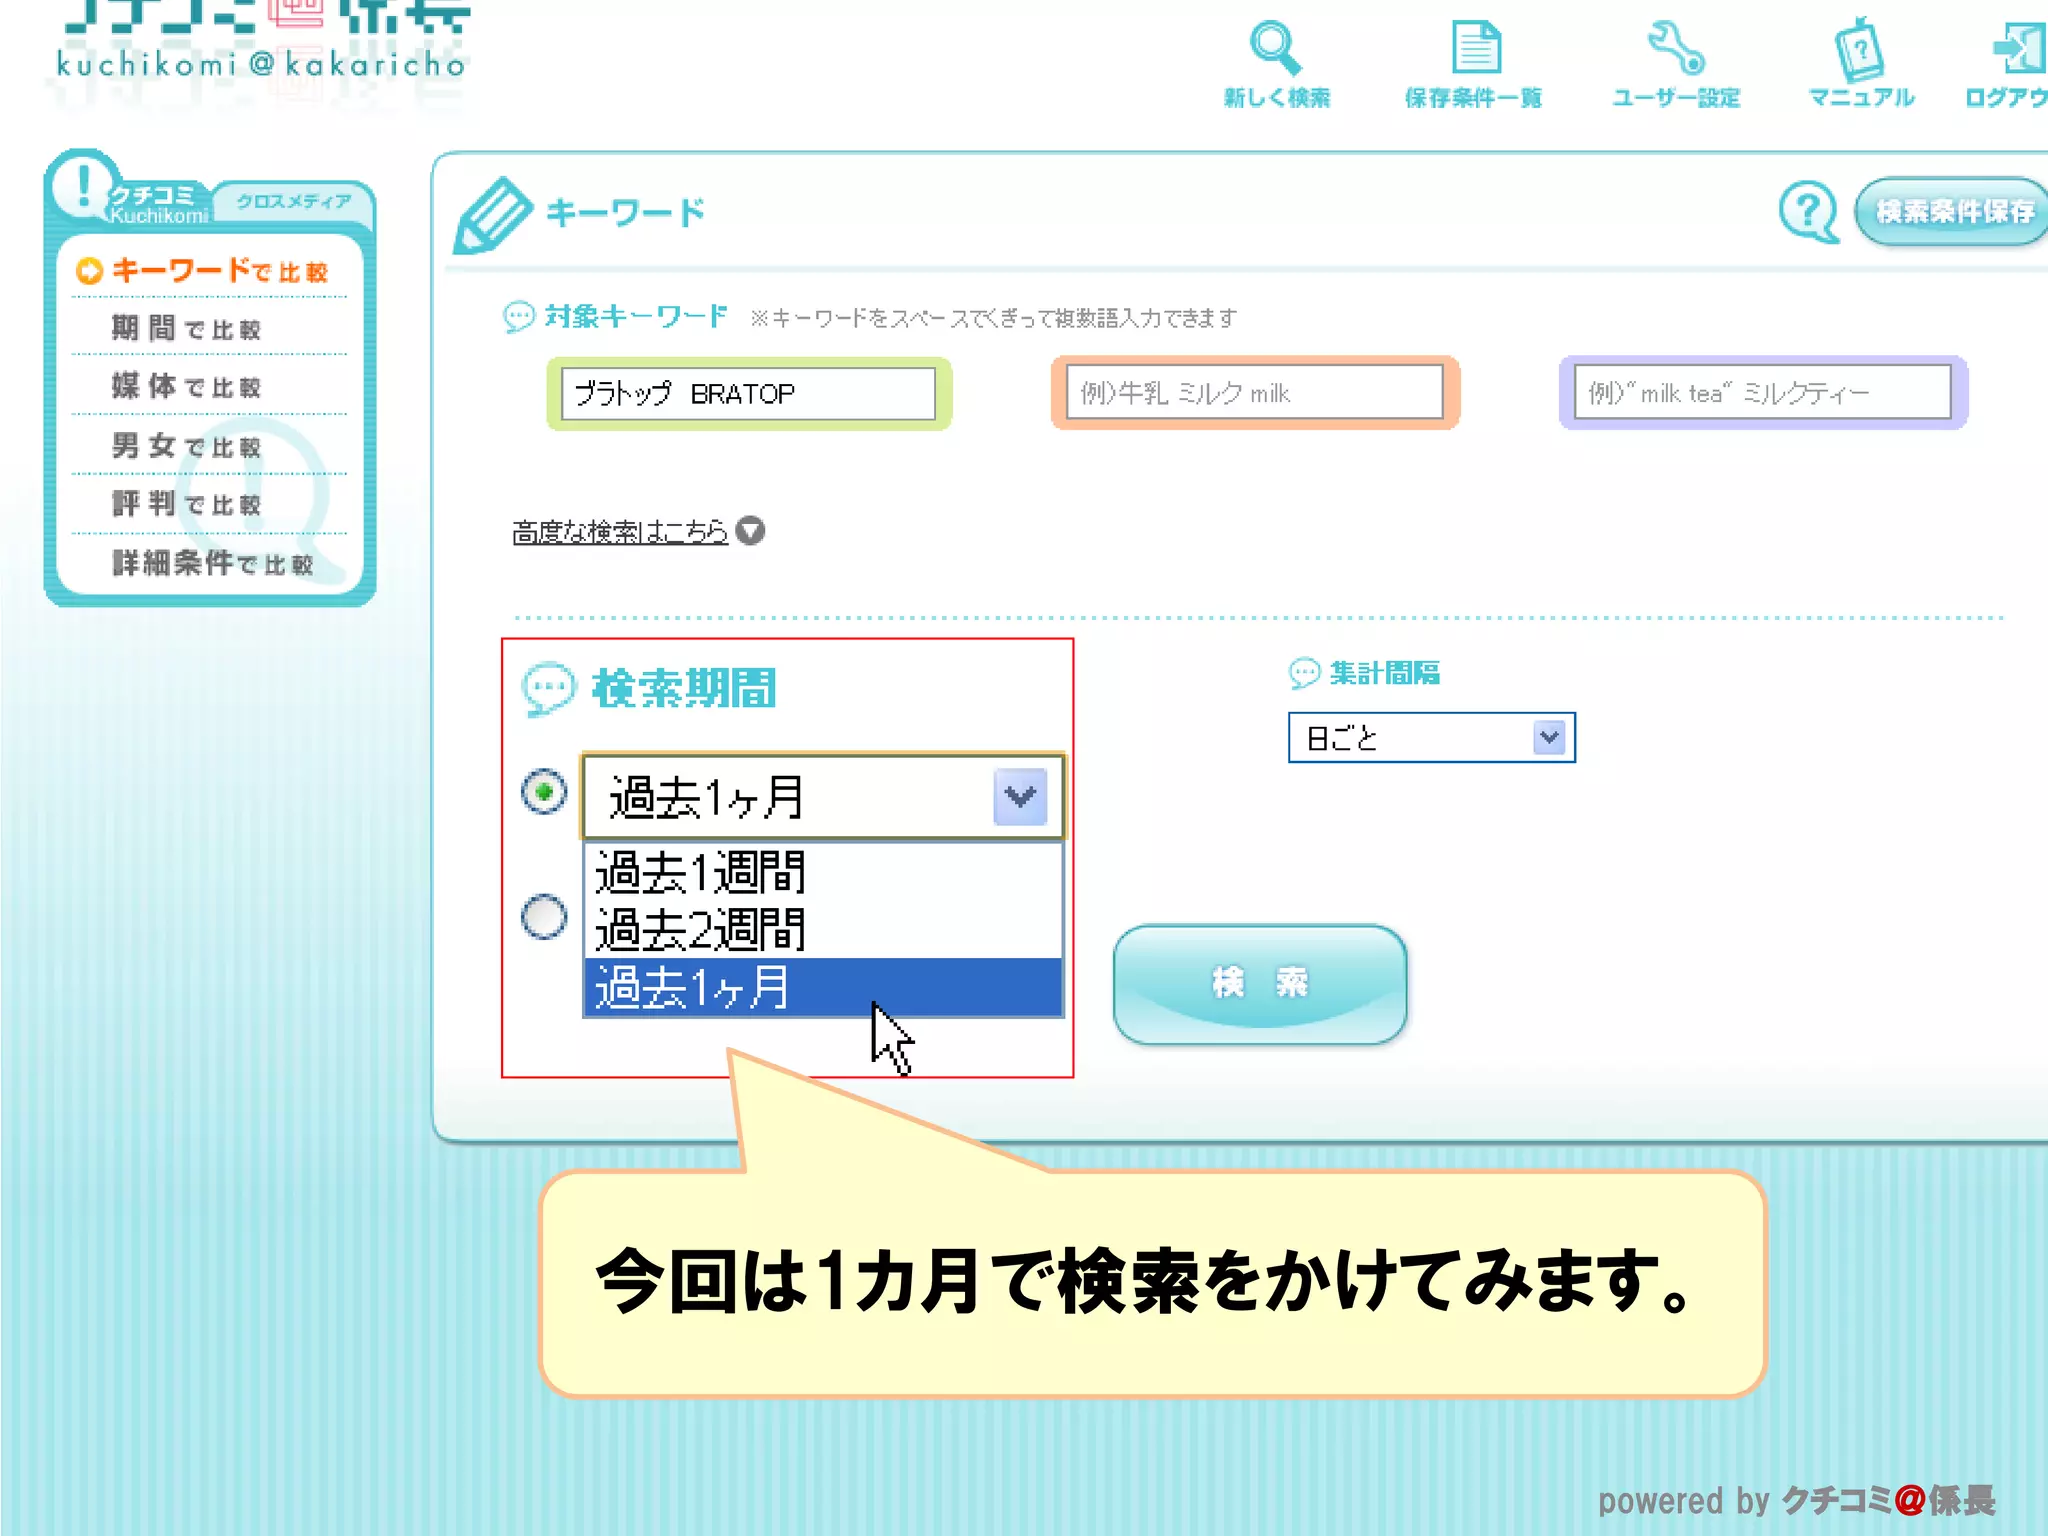Image resolution: width=2048 pixels, height=1536 pixels.
Task: Click the 保存条件一覧 label
Action: 1474,98
